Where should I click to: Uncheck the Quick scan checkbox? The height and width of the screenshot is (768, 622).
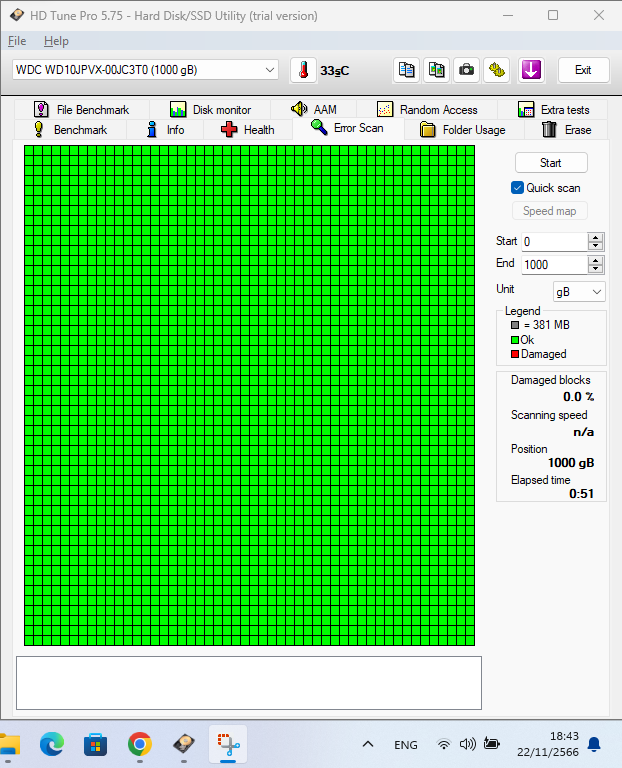coord(517,188)
